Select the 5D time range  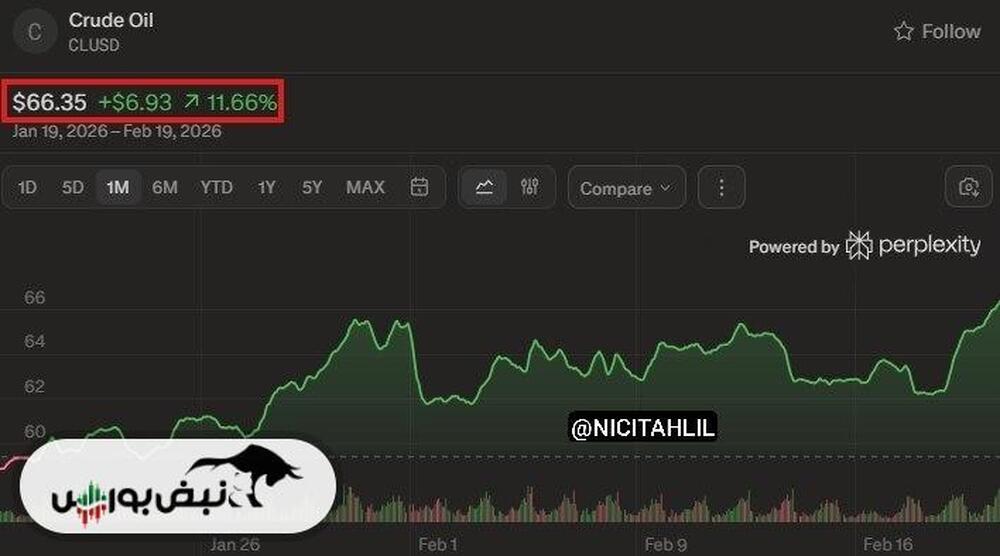73,187
